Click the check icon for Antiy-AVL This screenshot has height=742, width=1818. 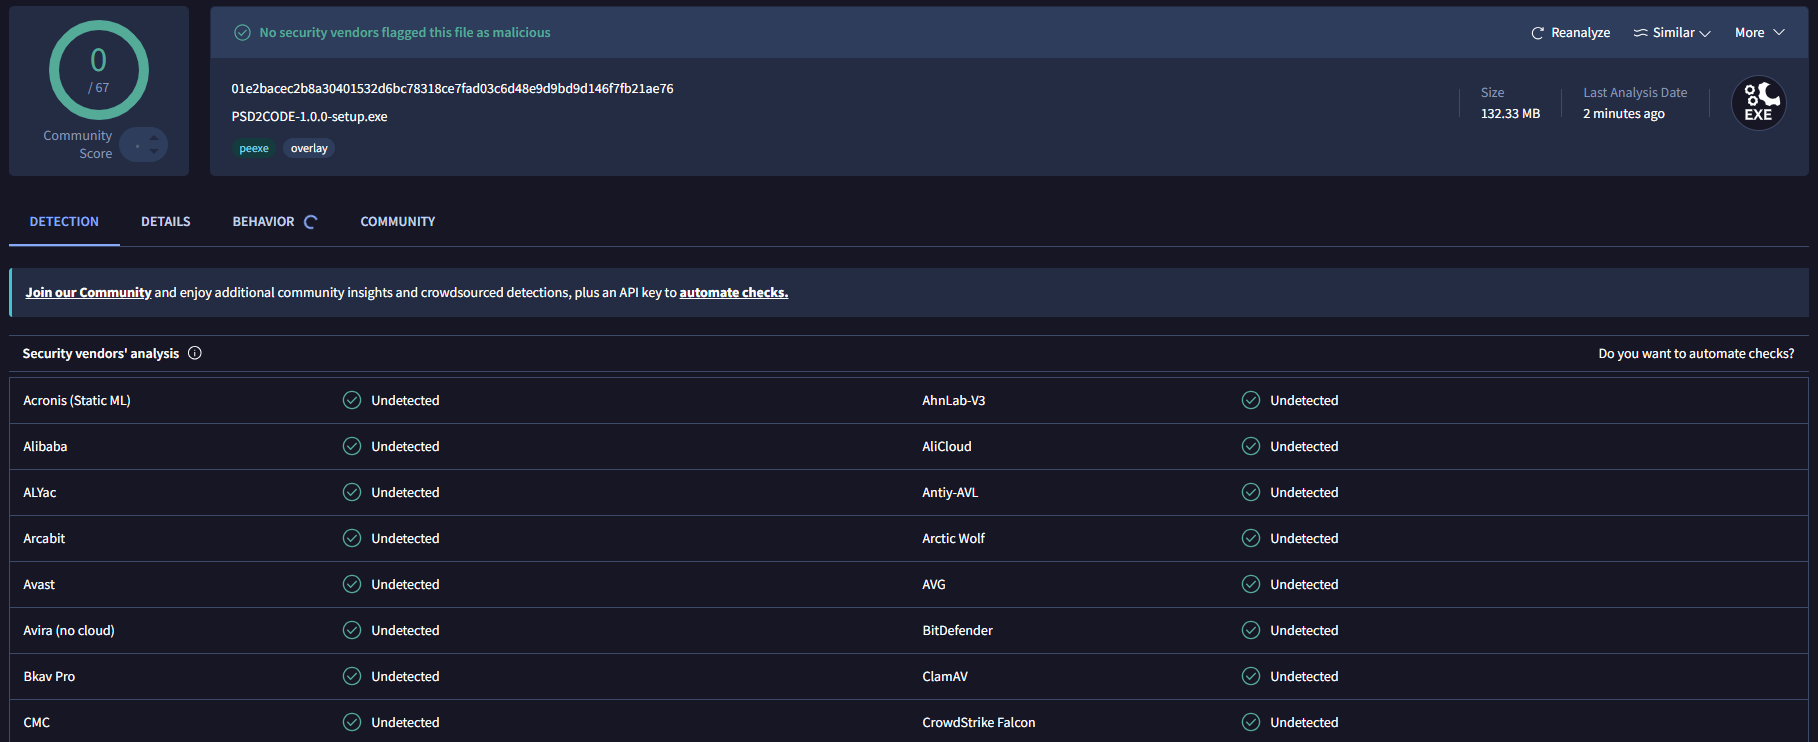(x=1251, y=492)
